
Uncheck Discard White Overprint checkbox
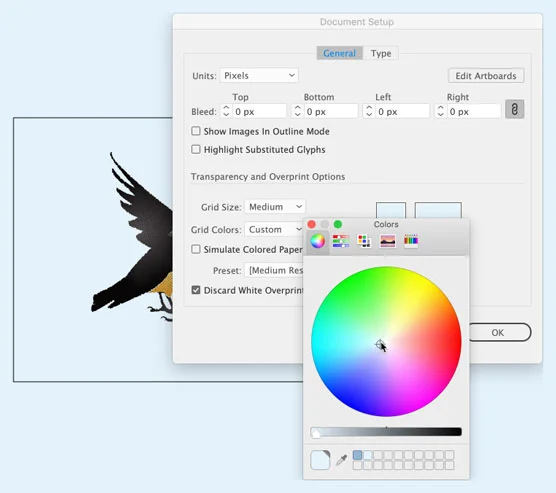coord(196,290)
